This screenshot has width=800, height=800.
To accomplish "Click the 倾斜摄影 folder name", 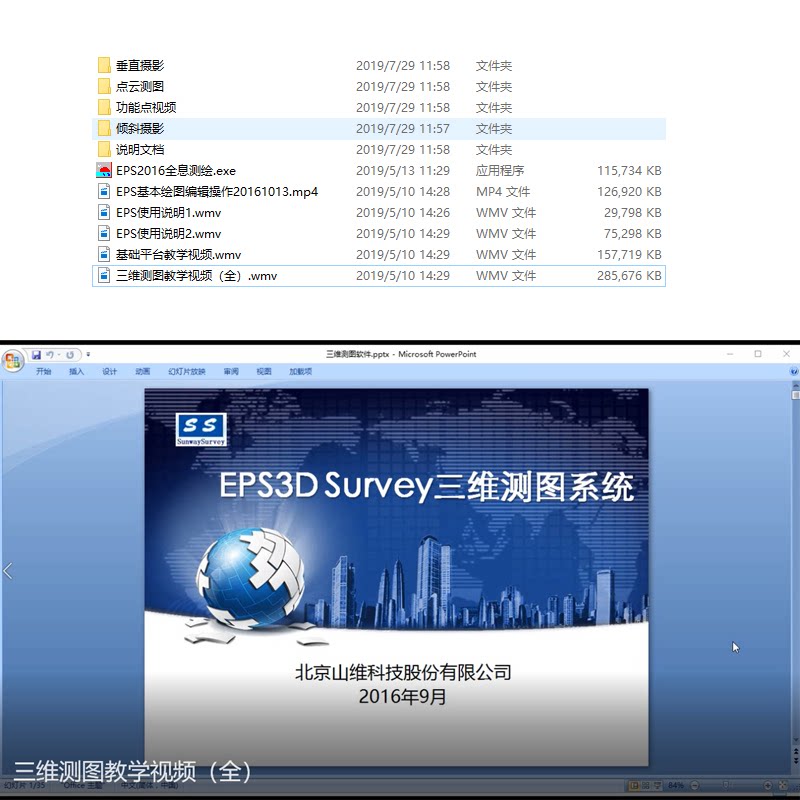I will click(140, 128).
